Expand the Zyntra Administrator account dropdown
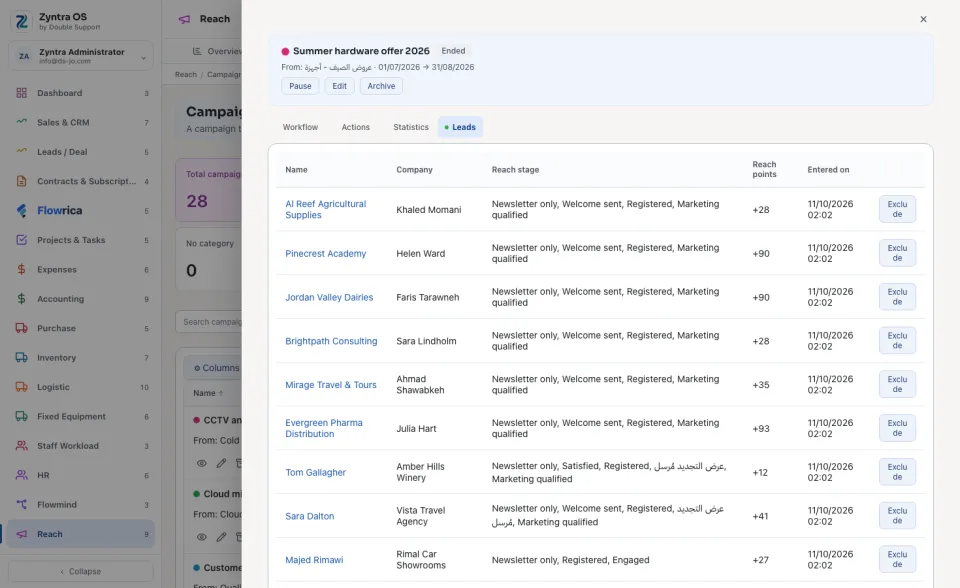 click(x=81, y=56)
